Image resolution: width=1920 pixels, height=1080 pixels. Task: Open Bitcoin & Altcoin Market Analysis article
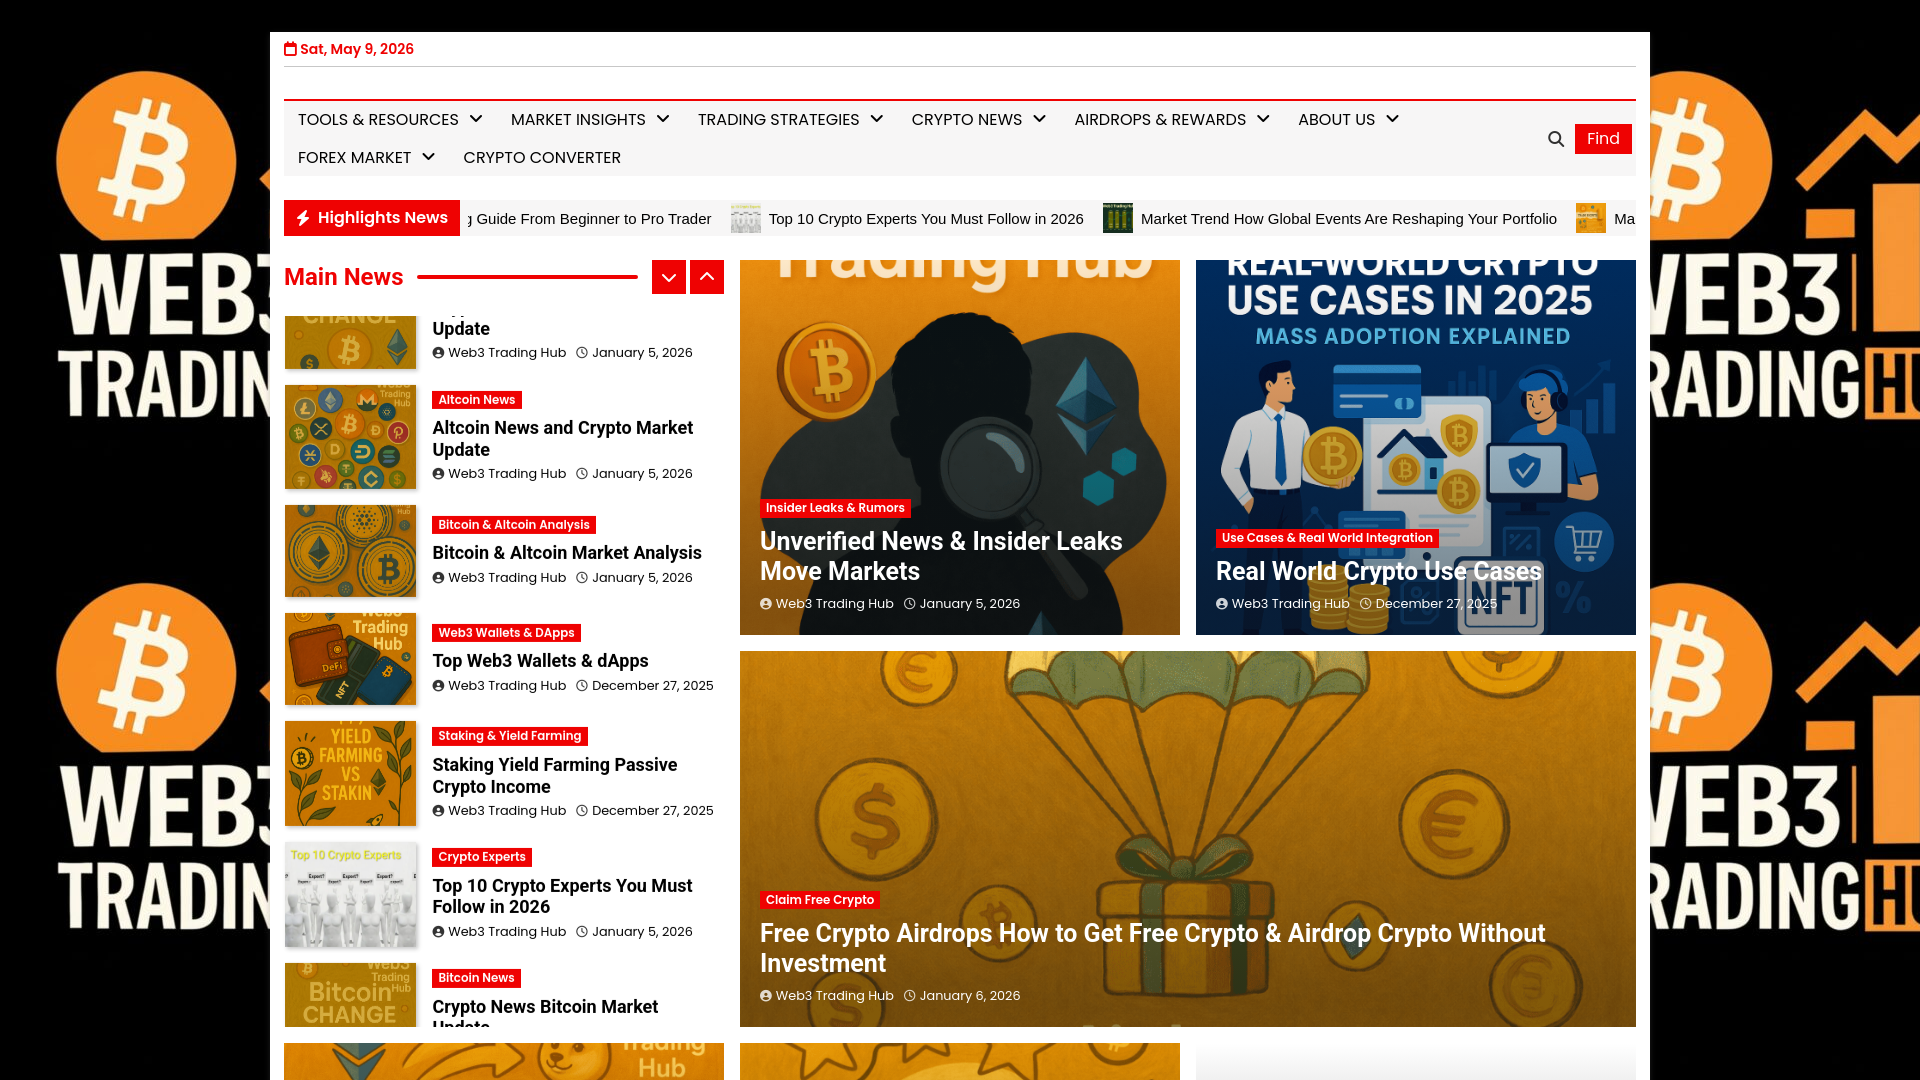(567, 553)
